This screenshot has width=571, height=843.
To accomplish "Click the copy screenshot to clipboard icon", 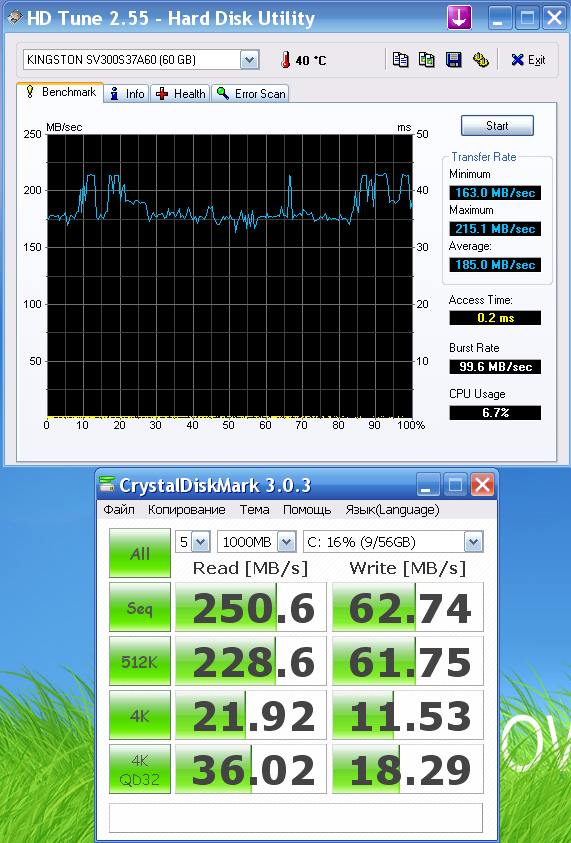I will [x=427, y=59].
